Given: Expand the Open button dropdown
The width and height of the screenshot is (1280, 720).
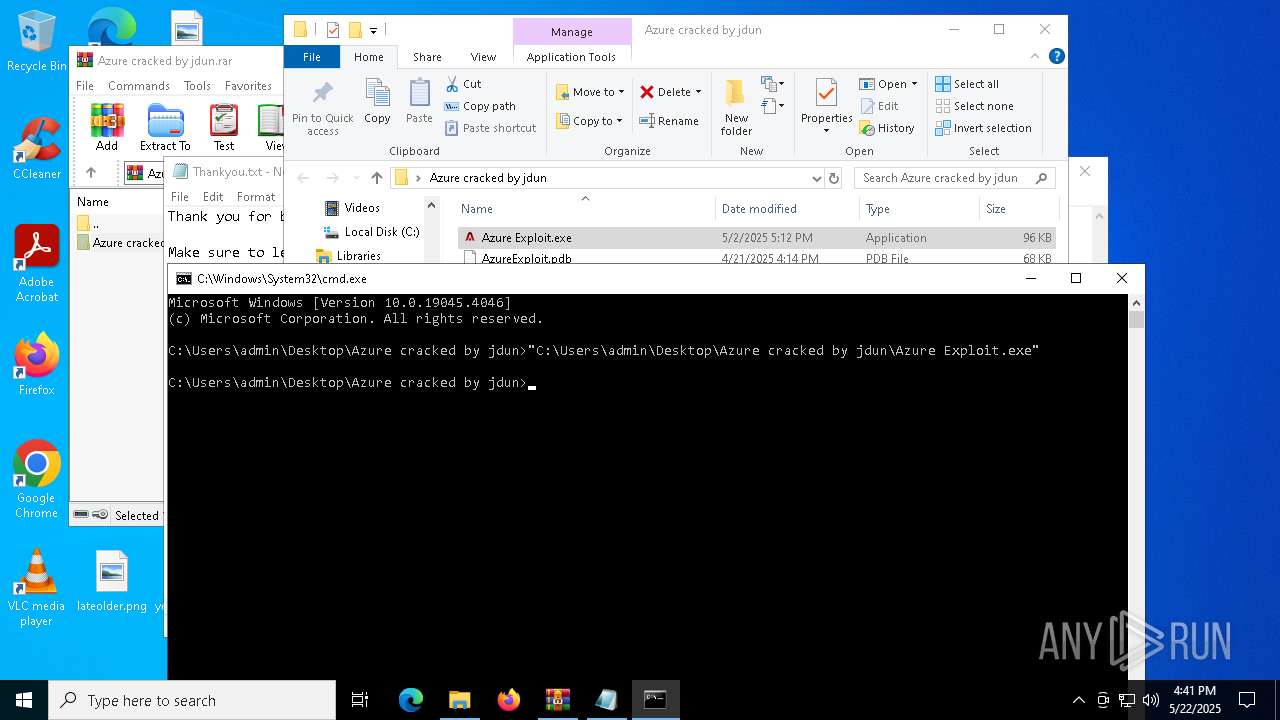Looking at the screenshot, I should point(914,84).
